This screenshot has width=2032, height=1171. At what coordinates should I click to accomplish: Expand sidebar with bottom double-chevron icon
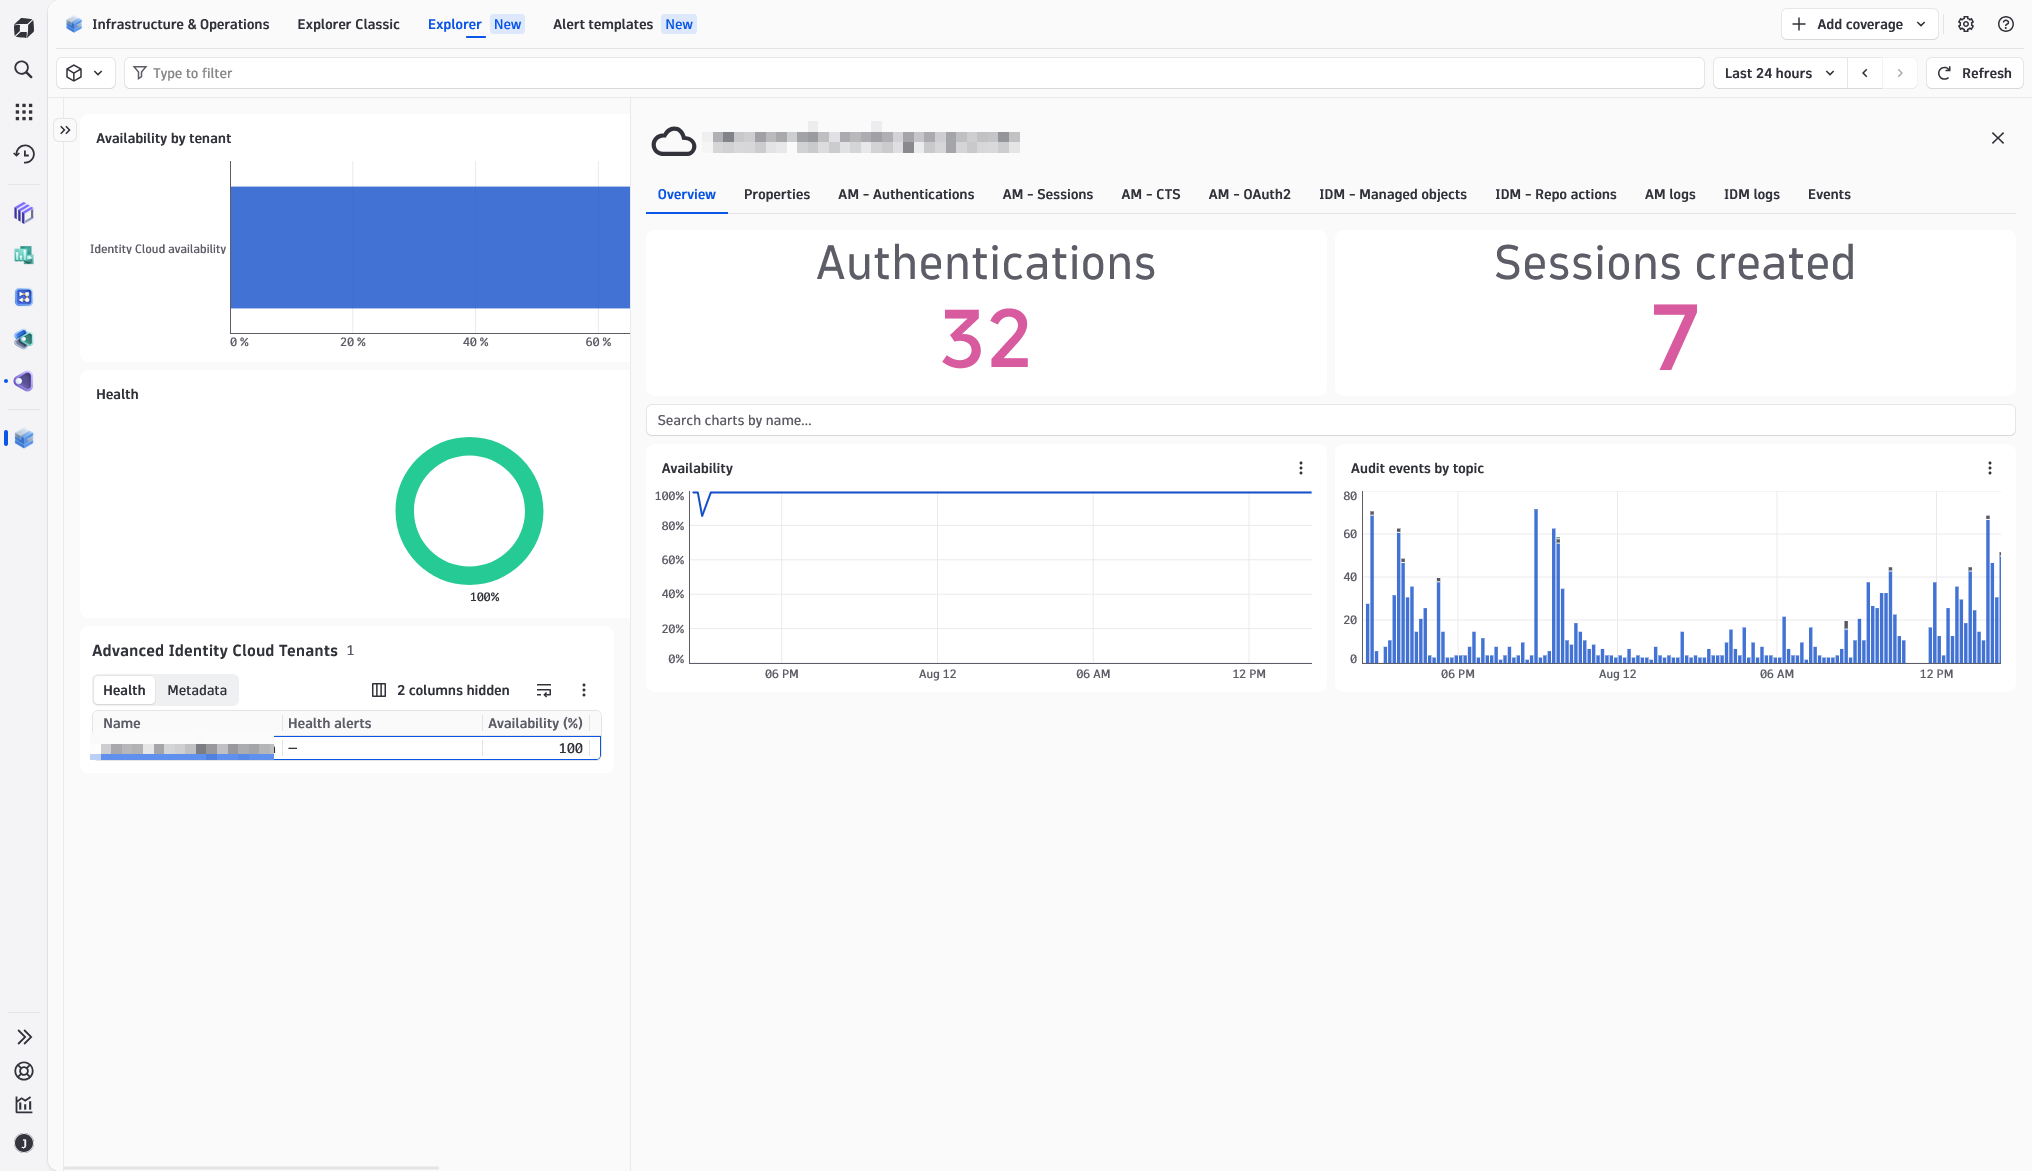click(x=24, y=1037)
